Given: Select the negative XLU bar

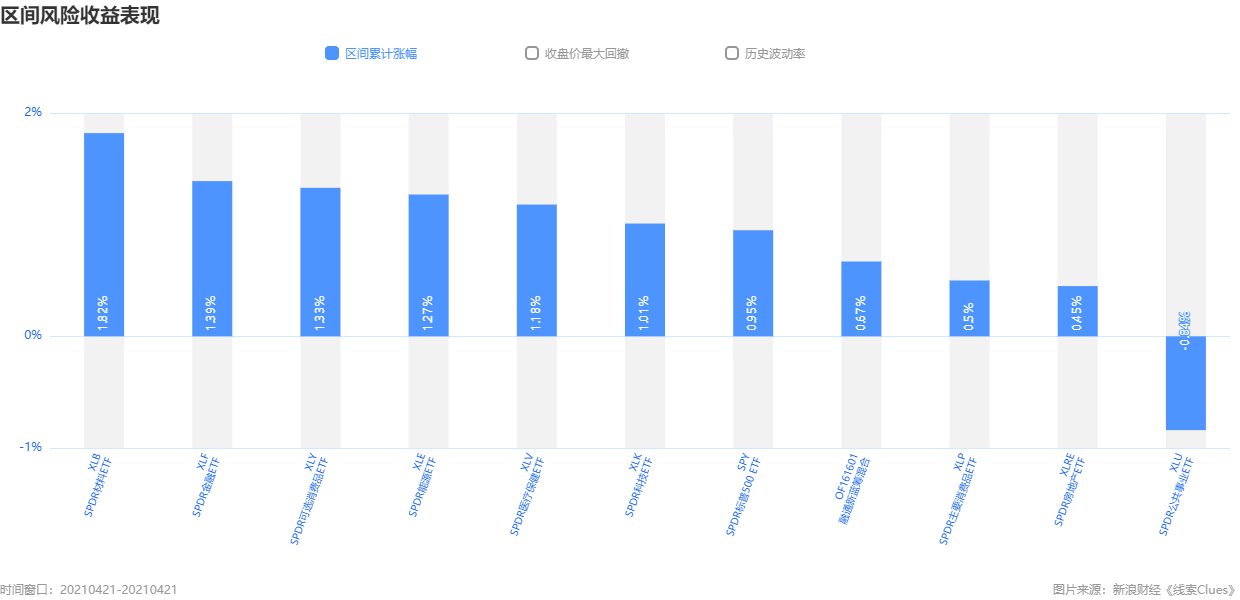Looking at the screenshot, I should (x=1186, y=383).
